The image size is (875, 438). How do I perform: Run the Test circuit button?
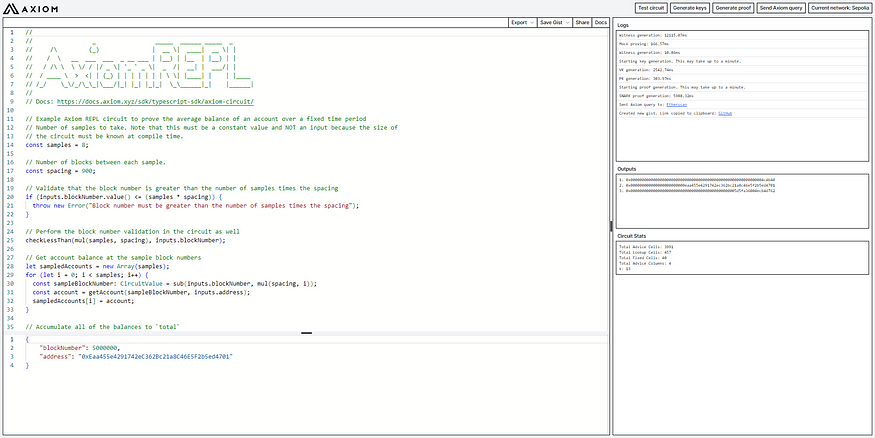(x=651, y=8)
